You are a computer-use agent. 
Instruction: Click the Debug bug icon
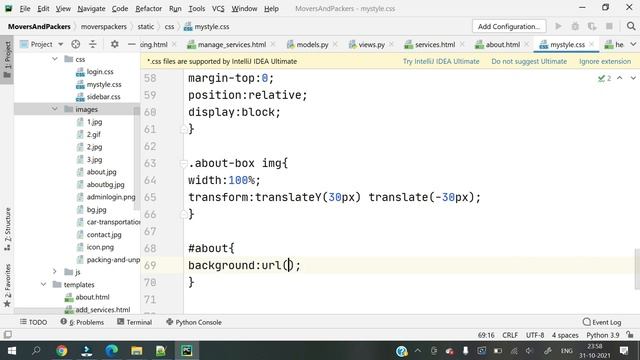(575, 26)
